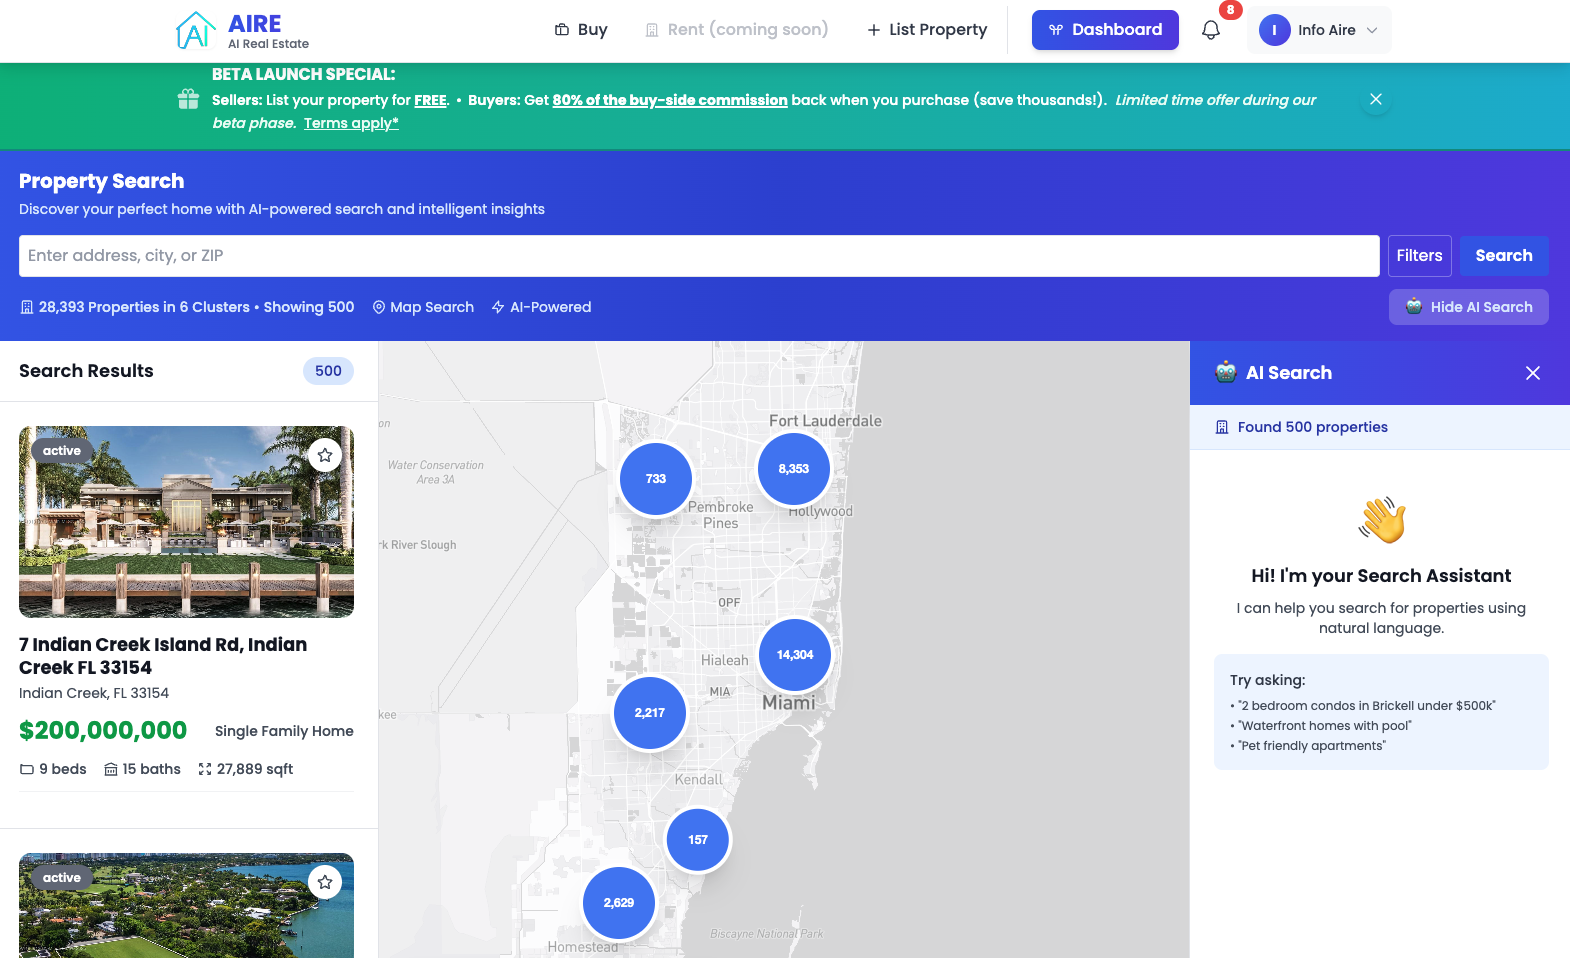Click the properties building icon in stats bar

pos(27,307)
